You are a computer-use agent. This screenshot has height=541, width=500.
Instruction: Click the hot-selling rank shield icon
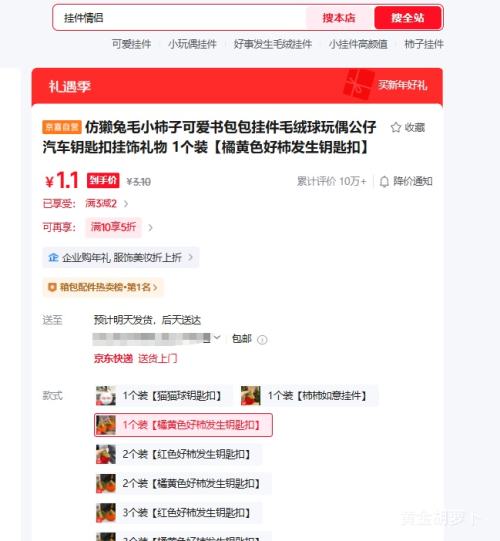click(52, 287)
